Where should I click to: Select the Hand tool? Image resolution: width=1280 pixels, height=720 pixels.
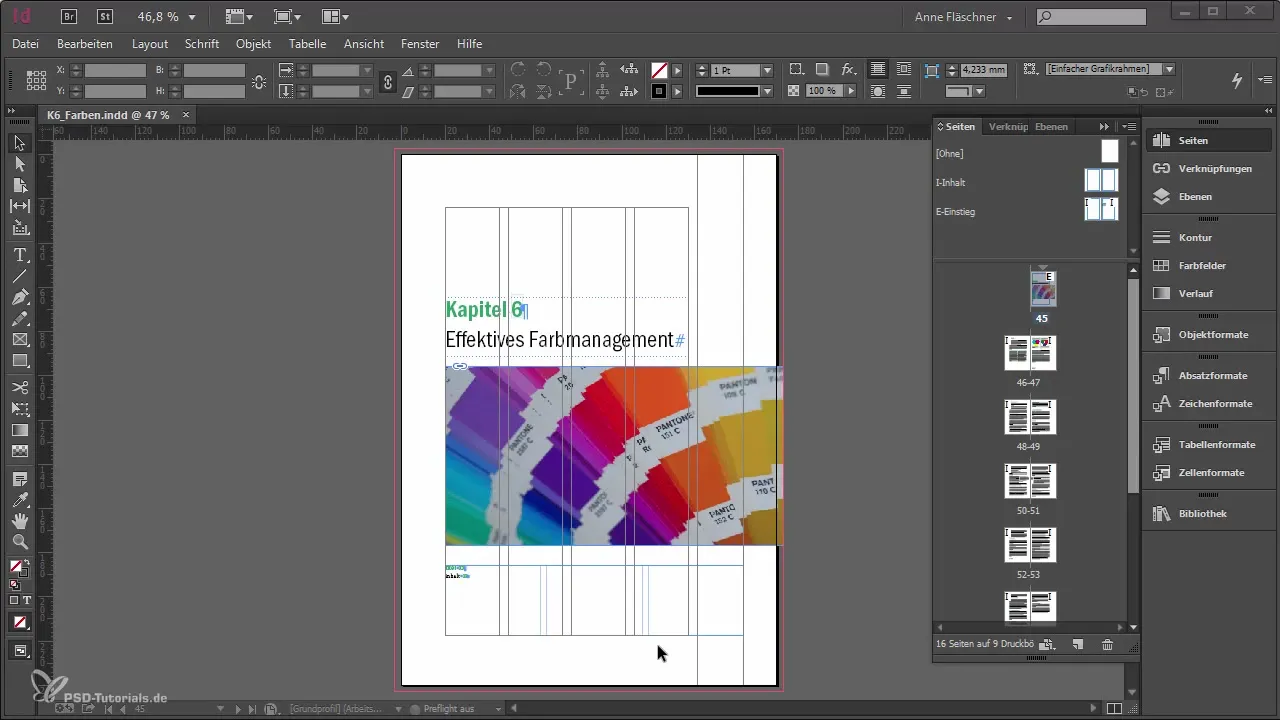[20, 521]
